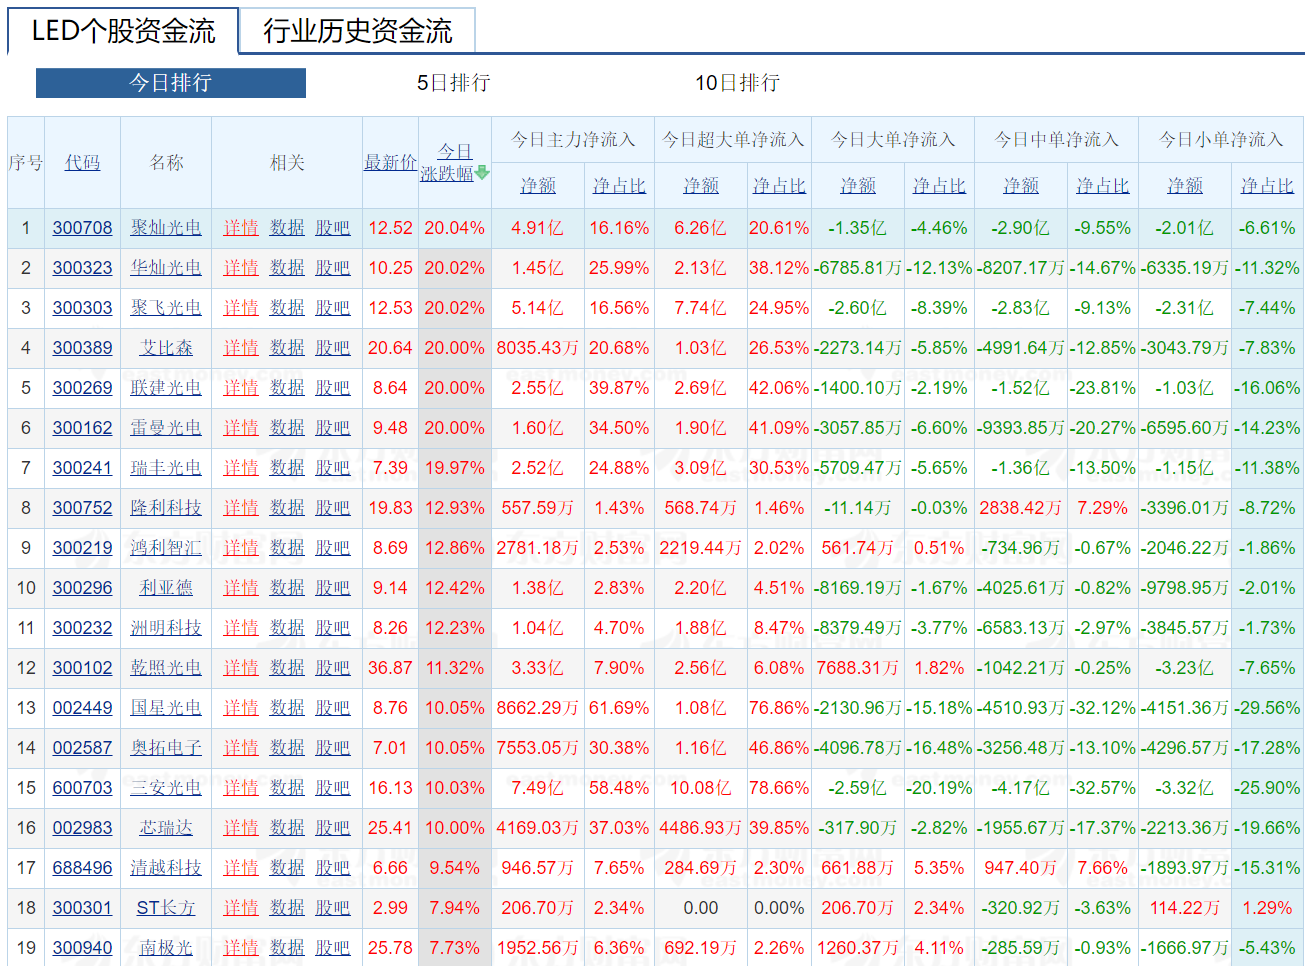Open 股吧 for 清越科技

333,867
